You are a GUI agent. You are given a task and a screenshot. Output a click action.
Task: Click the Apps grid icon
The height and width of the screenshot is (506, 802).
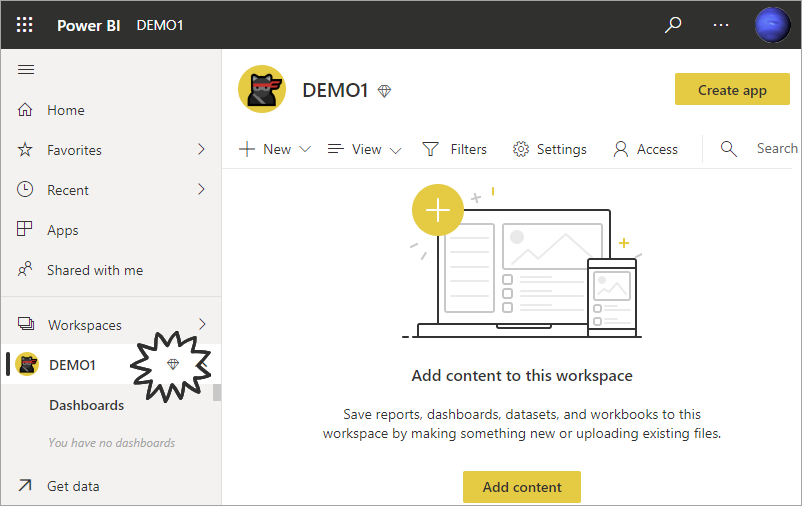pyautogui.click(x=25, y=229)
